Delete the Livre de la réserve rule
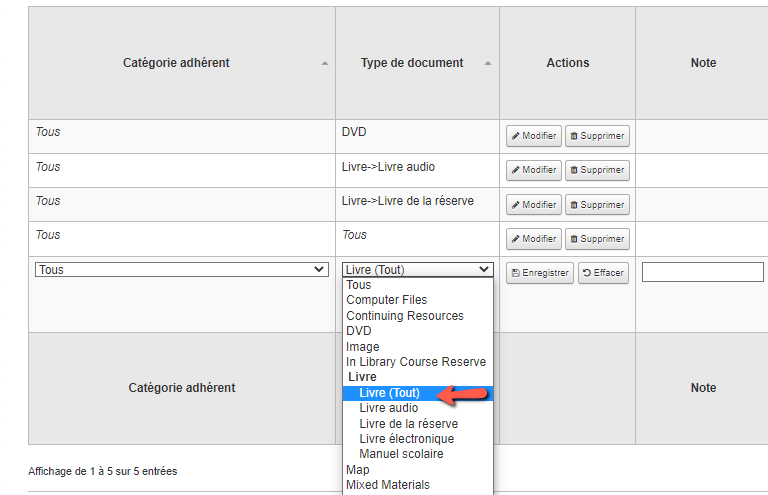This screenshot has width=768, height=495. tap(597, 204)
